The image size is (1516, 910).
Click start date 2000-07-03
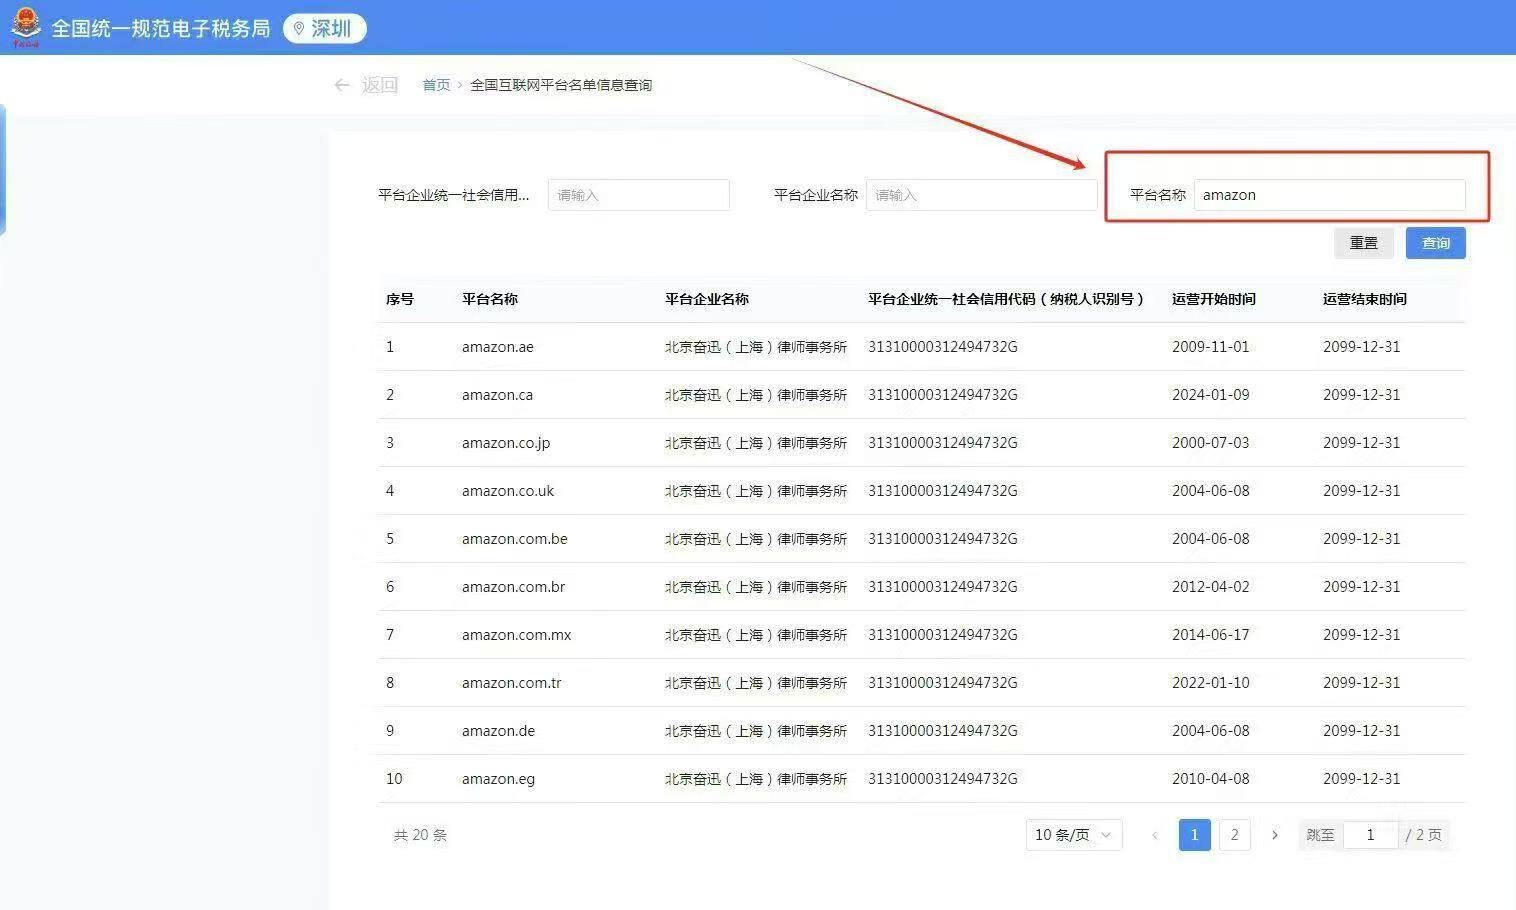[1211, 443]
